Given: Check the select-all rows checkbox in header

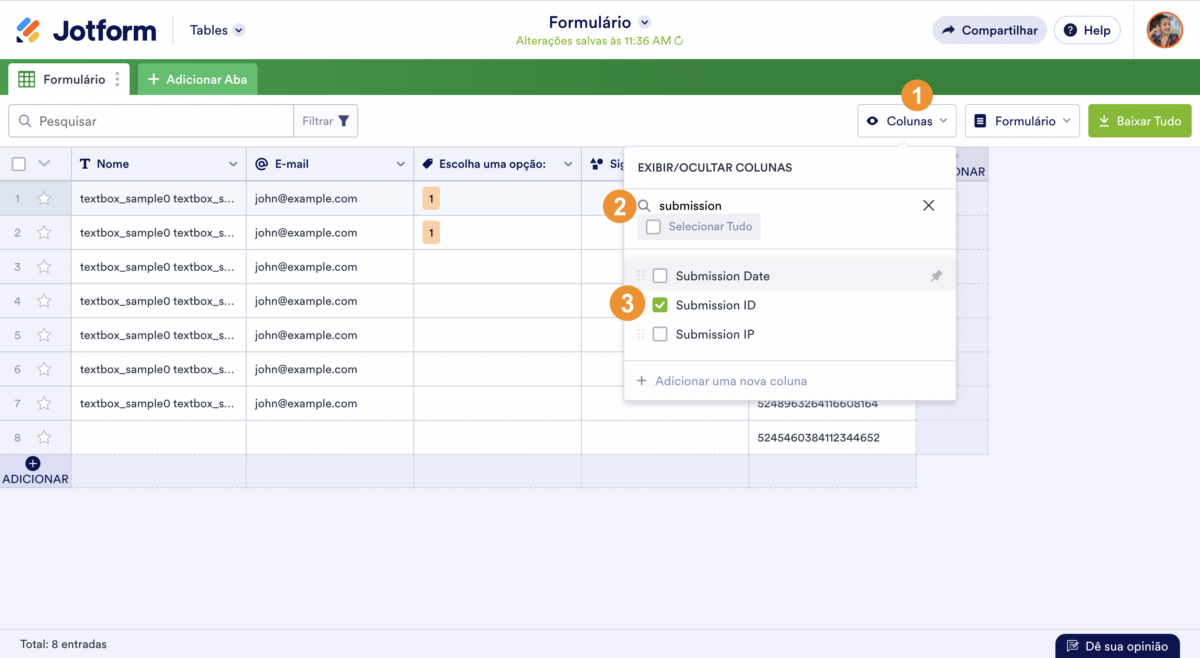Looking at the screenshot, I should [19, 164].
